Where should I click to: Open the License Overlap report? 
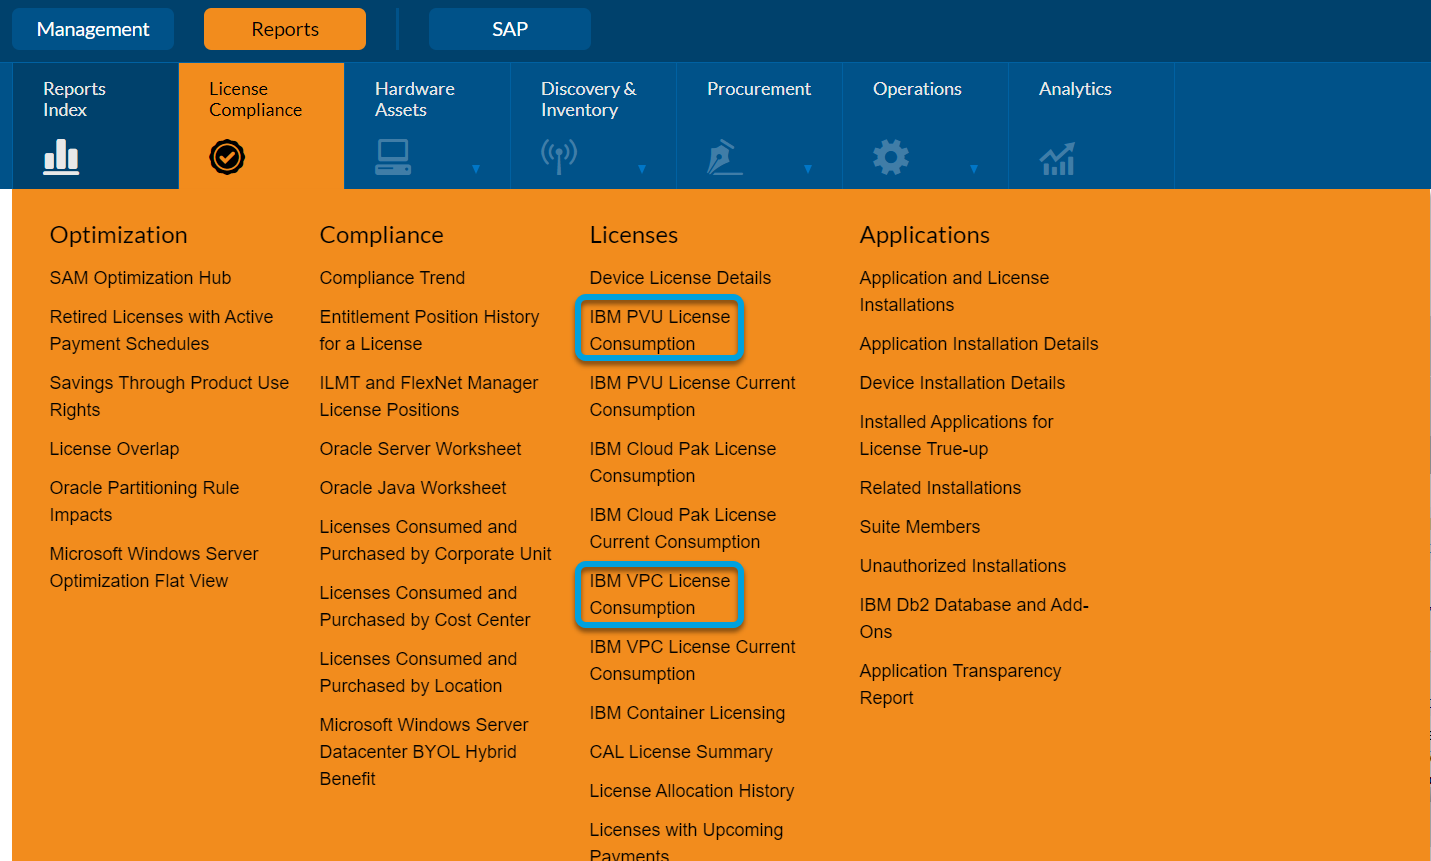114,449
